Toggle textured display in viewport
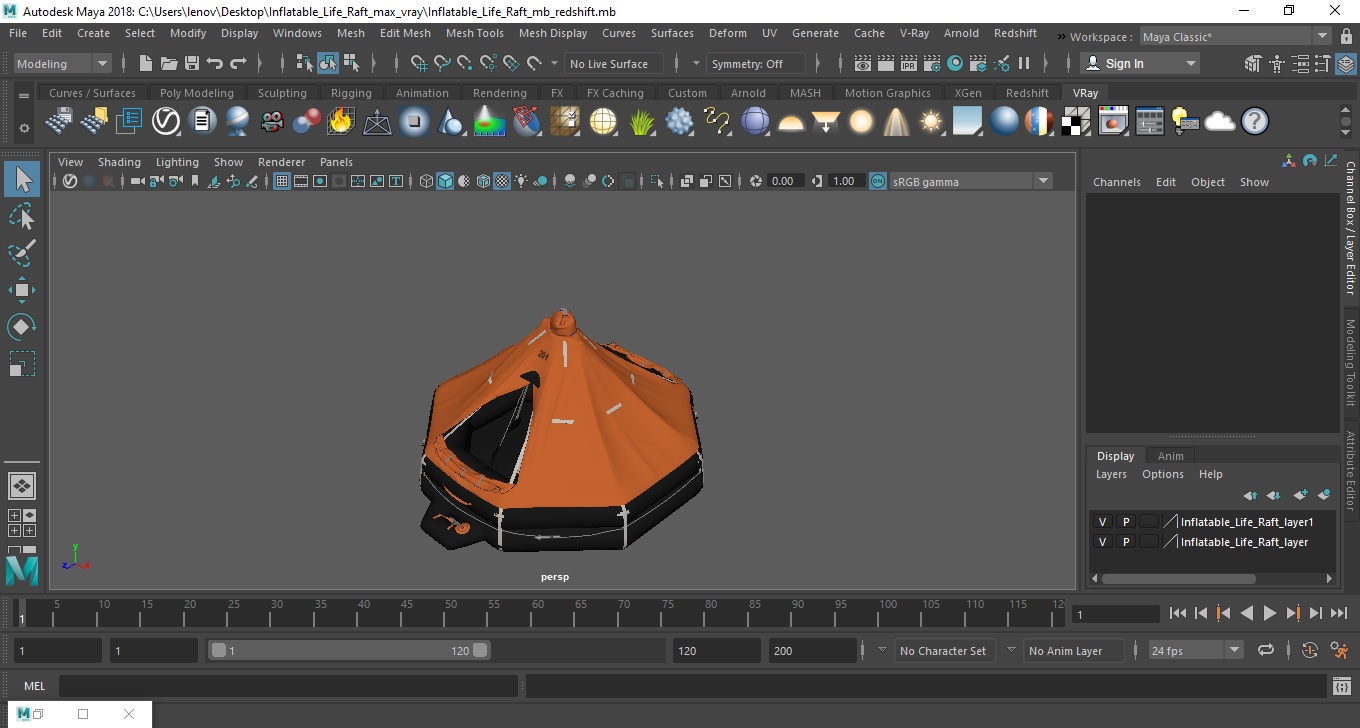The image size is (1360, 728). tap(502, 181)
